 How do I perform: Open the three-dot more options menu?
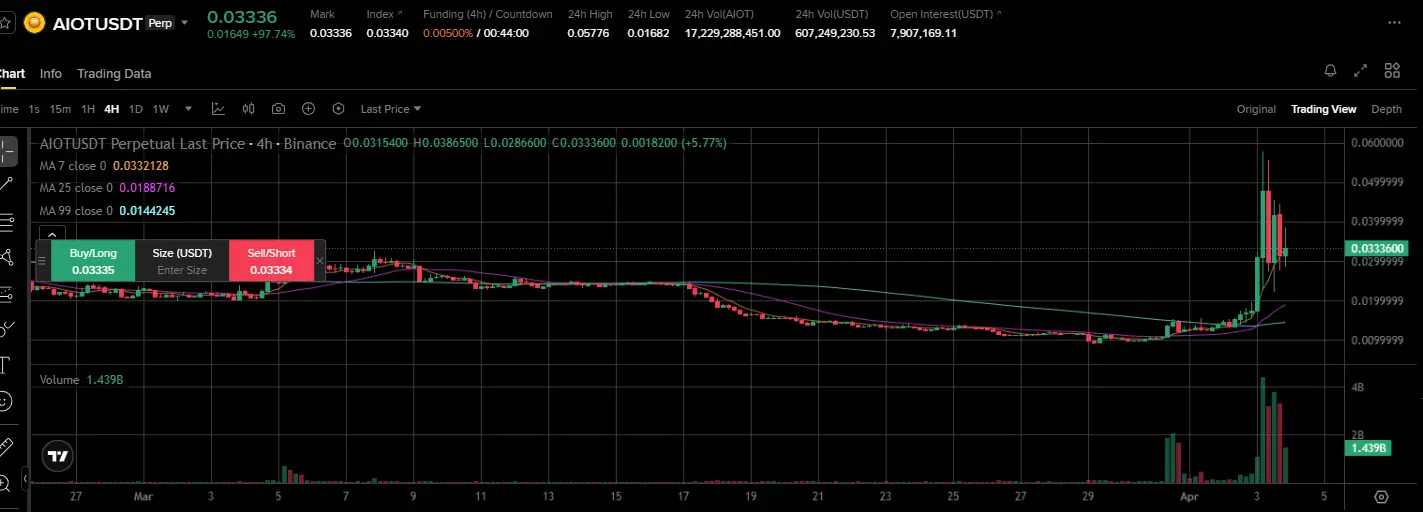click(1394, 22)
